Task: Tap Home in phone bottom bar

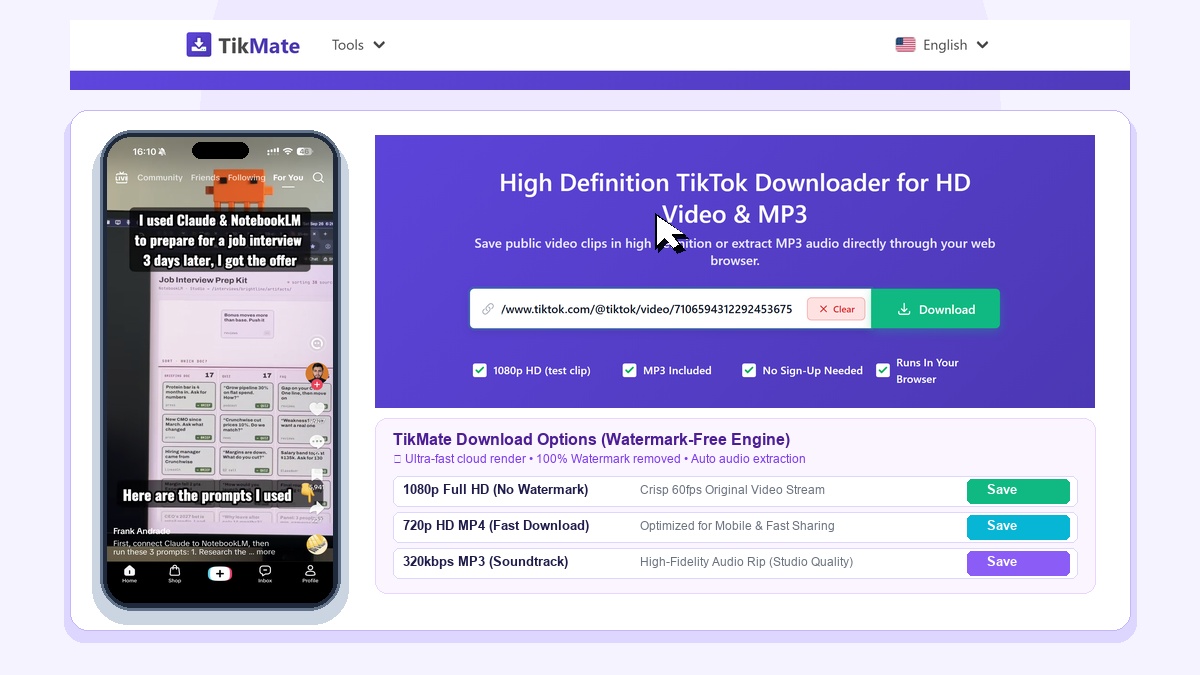Action: coord(129,574)
